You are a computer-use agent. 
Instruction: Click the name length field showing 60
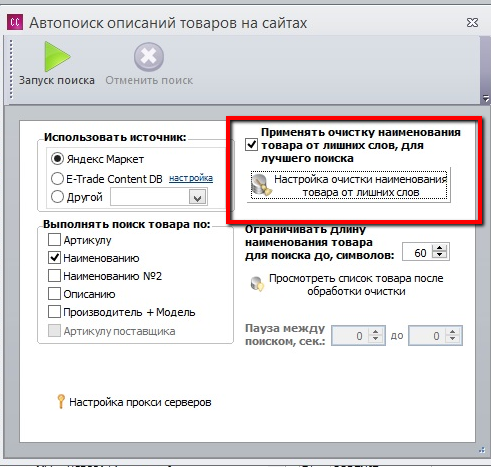click(417, 252)
